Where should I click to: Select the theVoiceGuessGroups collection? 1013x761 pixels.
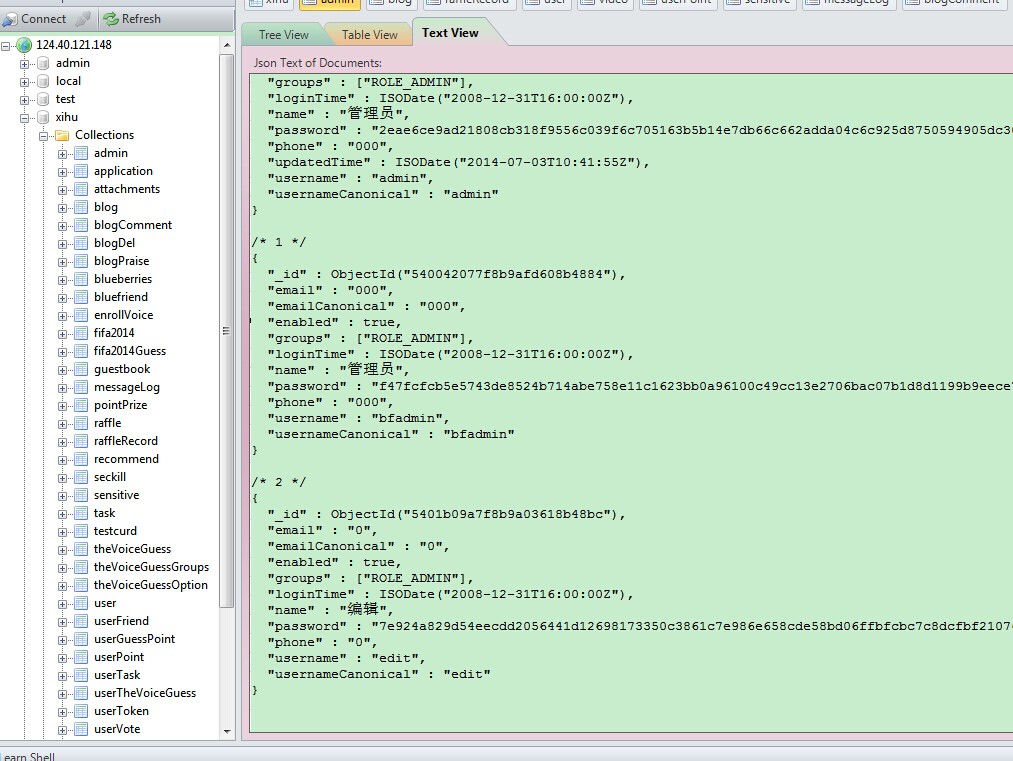coord(151,567)
